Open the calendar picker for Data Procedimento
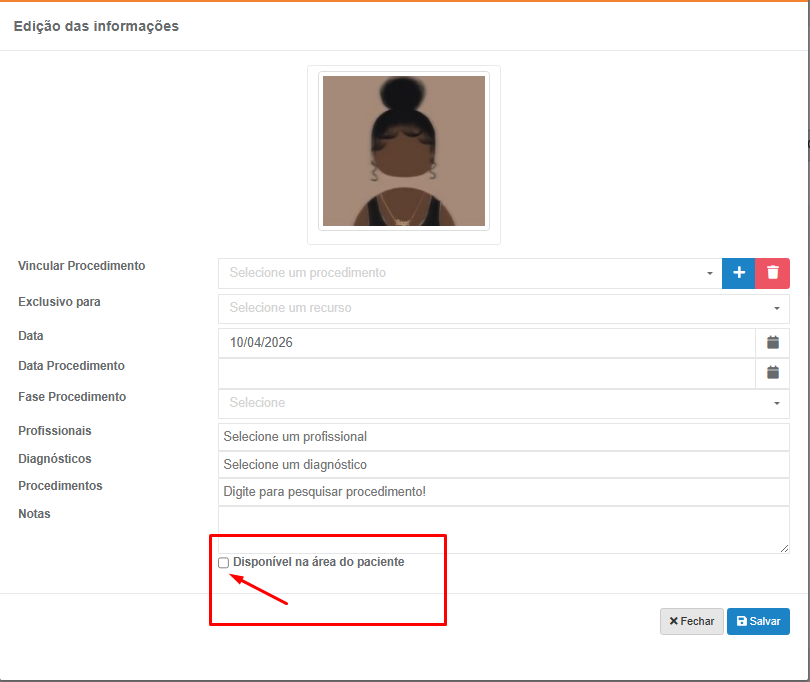The width and height of the screenshot is (810, 682). coord(772,373)
